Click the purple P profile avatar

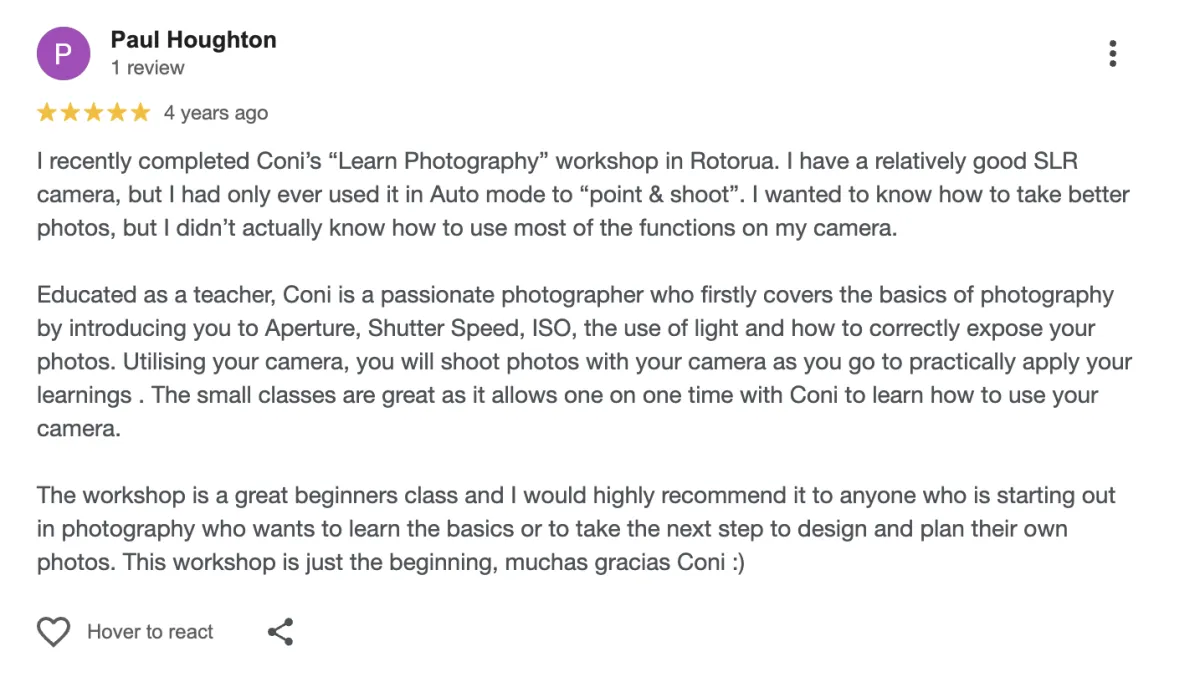(x=63, y=53)
